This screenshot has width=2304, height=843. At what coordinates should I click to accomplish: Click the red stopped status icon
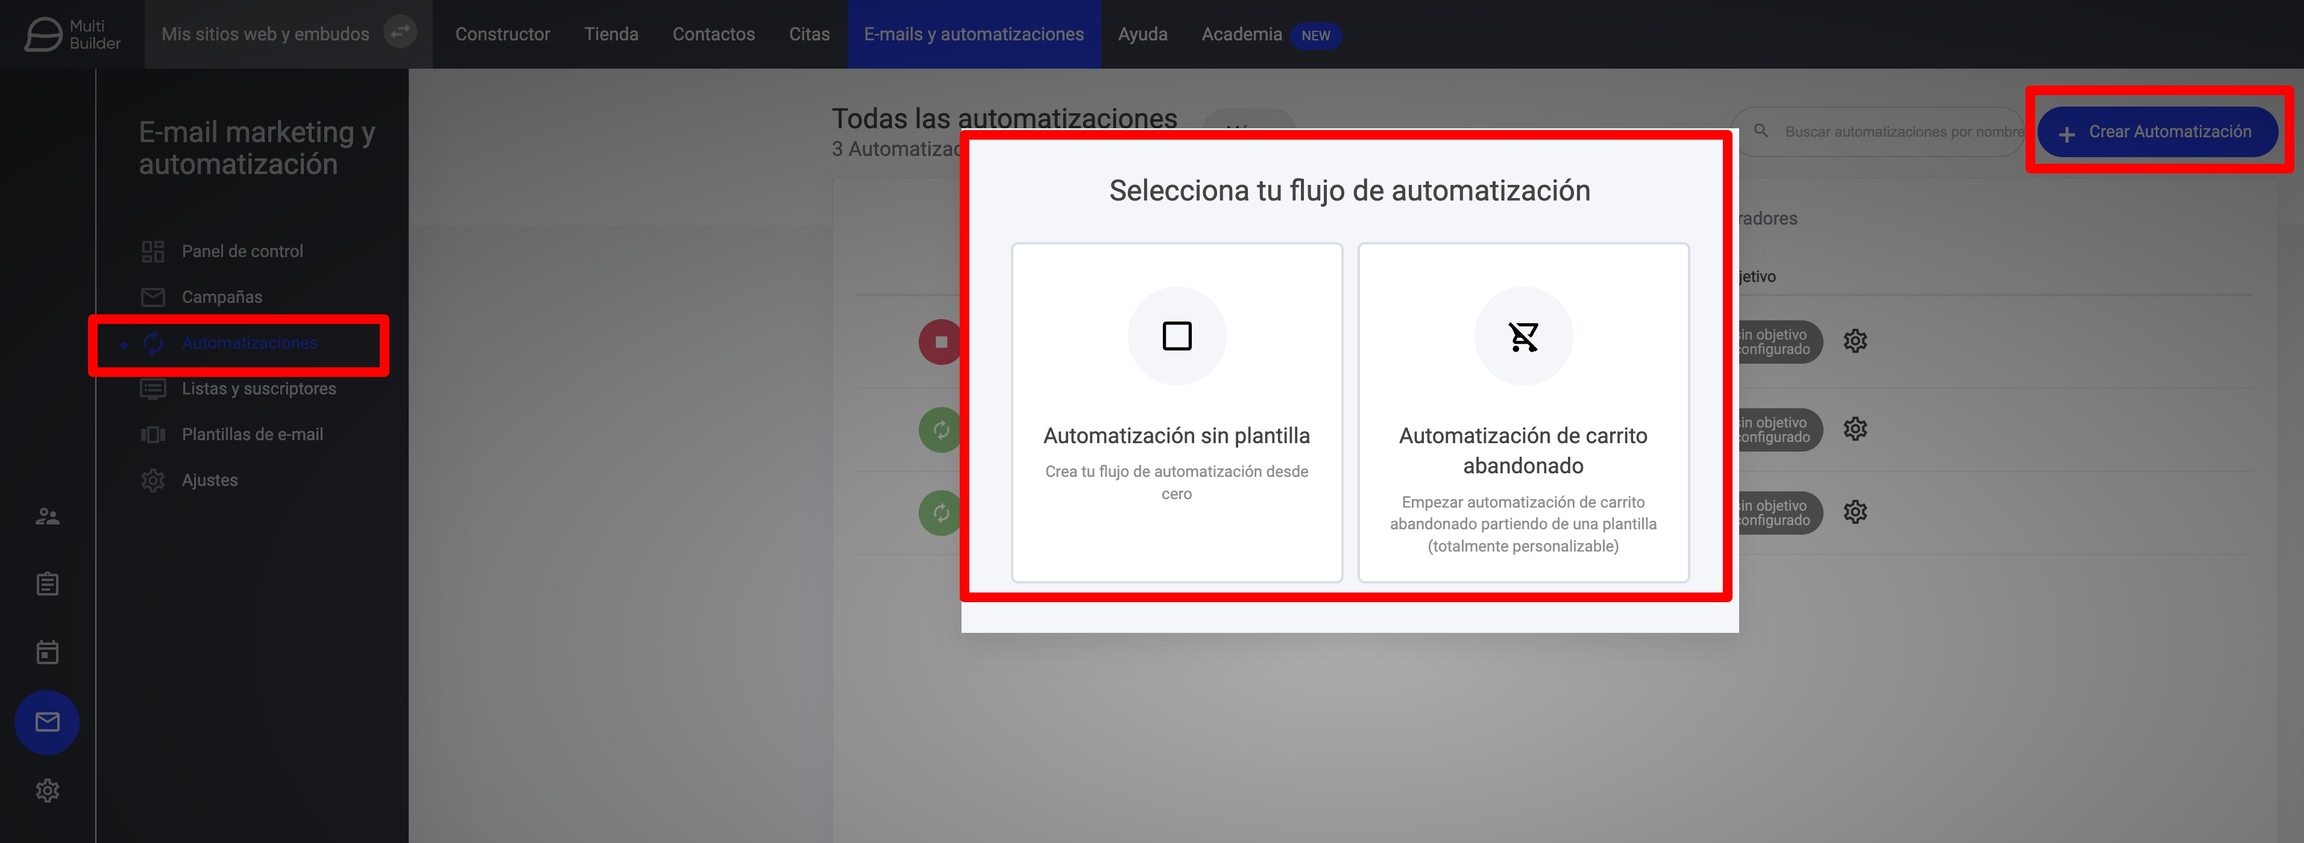(x=939, y=342)
